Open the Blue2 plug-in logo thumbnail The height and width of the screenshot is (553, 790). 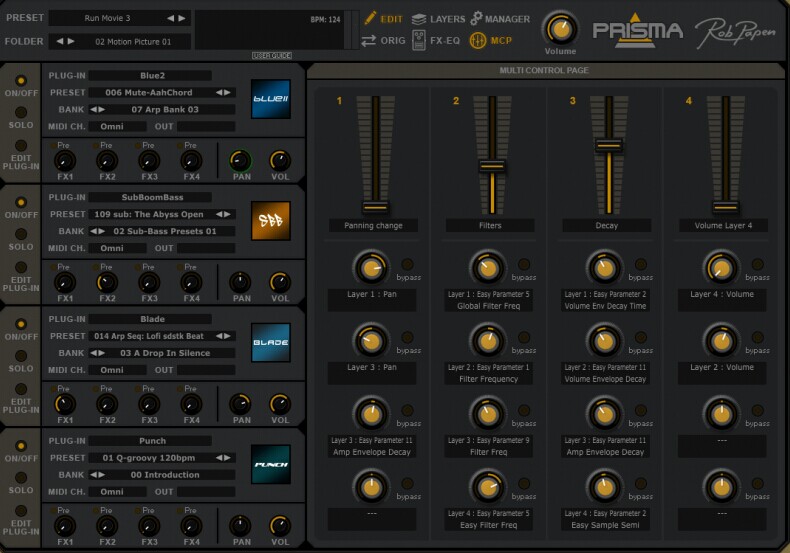pos(270,99)
